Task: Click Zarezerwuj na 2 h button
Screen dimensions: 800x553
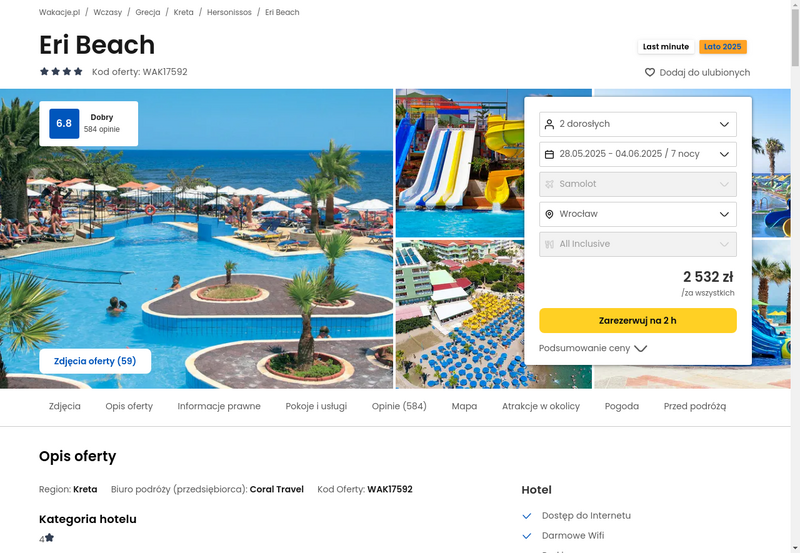Action: point(638,320)
